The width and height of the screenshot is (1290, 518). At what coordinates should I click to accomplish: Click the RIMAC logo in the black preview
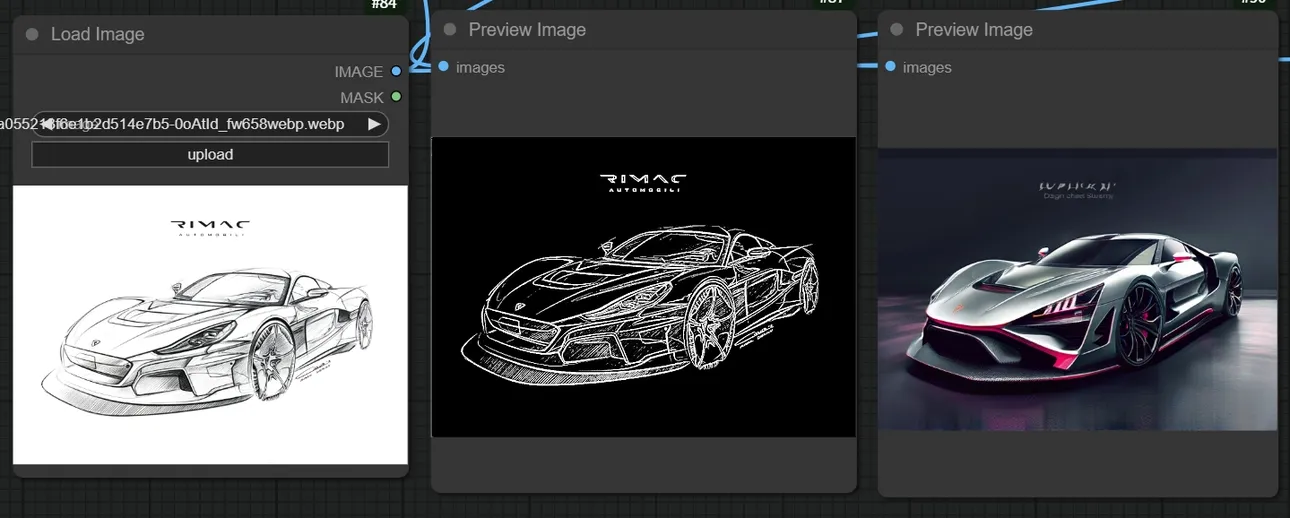[643, 182]
